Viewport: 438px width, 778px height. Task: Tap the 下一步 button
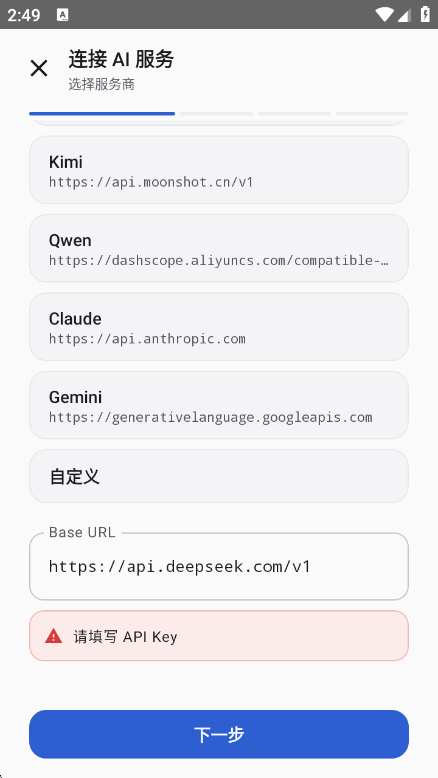[x=219, y=734]
